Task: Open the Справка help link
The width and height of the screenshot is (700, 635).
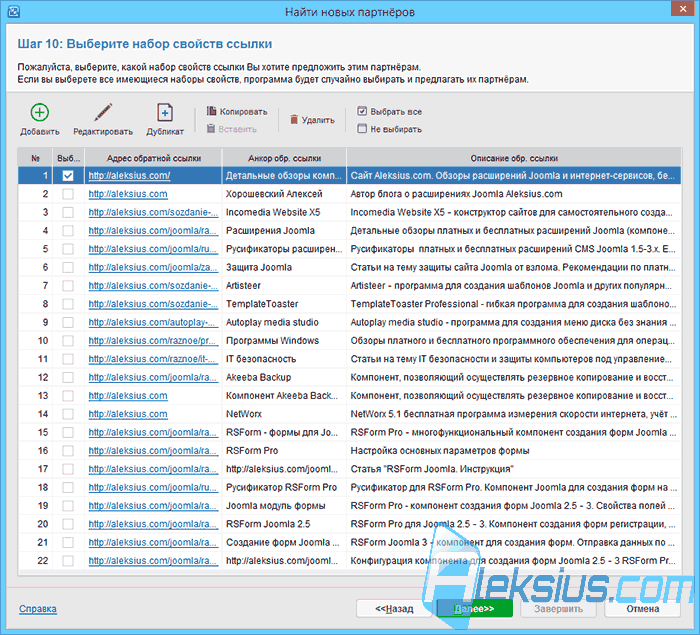Action: click(38, 609)
